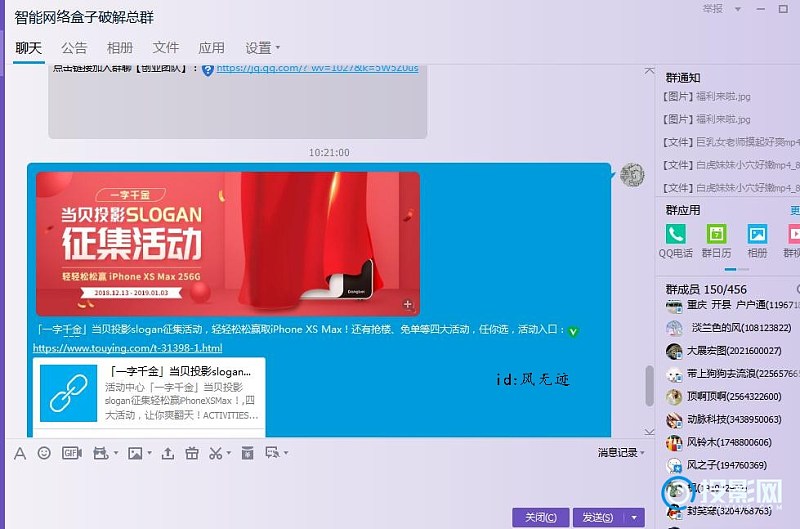
Task: Open the 一字千金 link preview card
Action: click(149, 397)
